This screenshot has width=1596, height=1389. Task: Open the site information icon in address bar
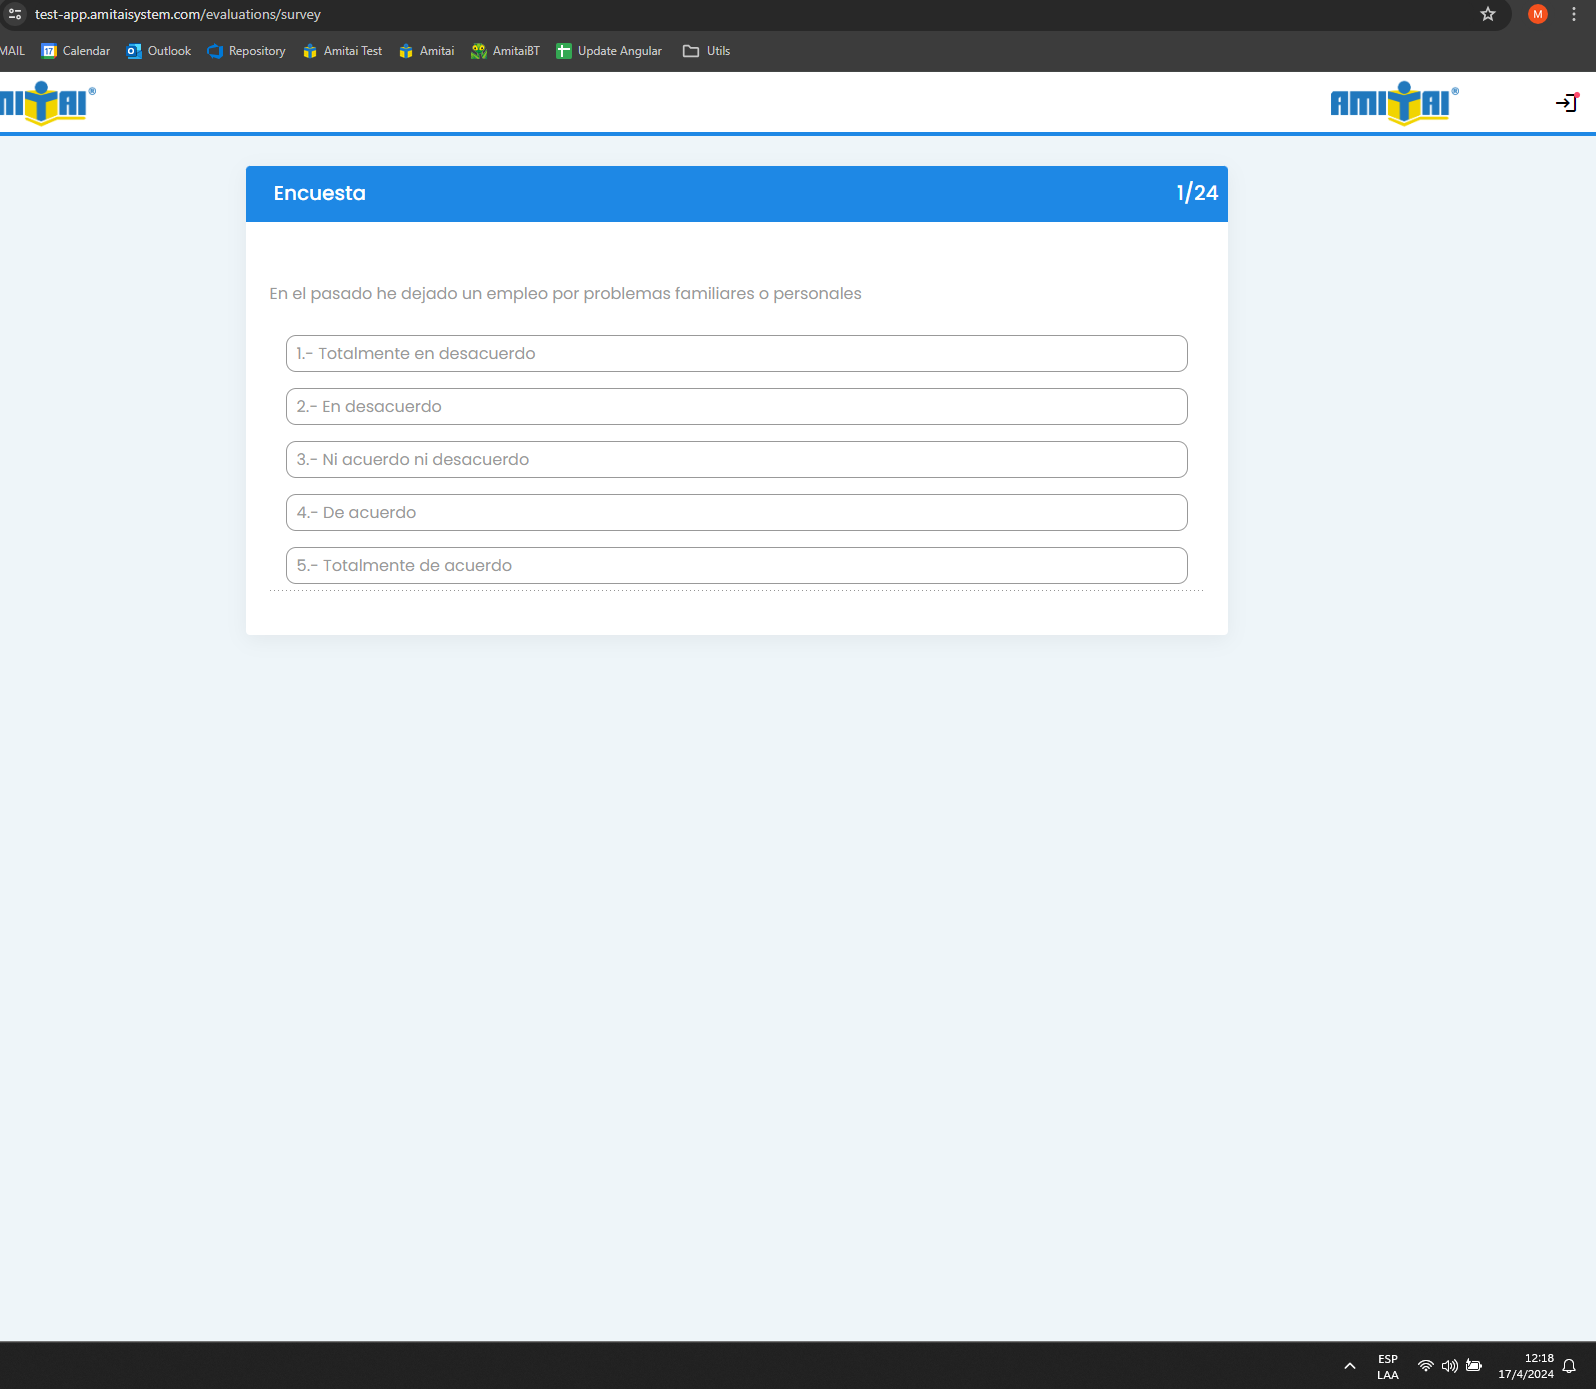tap(15, 14)
